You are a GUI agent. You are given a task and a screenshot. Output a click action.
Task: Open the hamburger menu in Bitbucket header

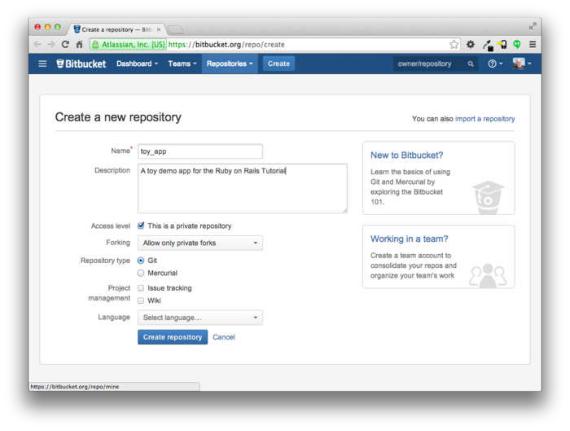[x=43, y=64]
